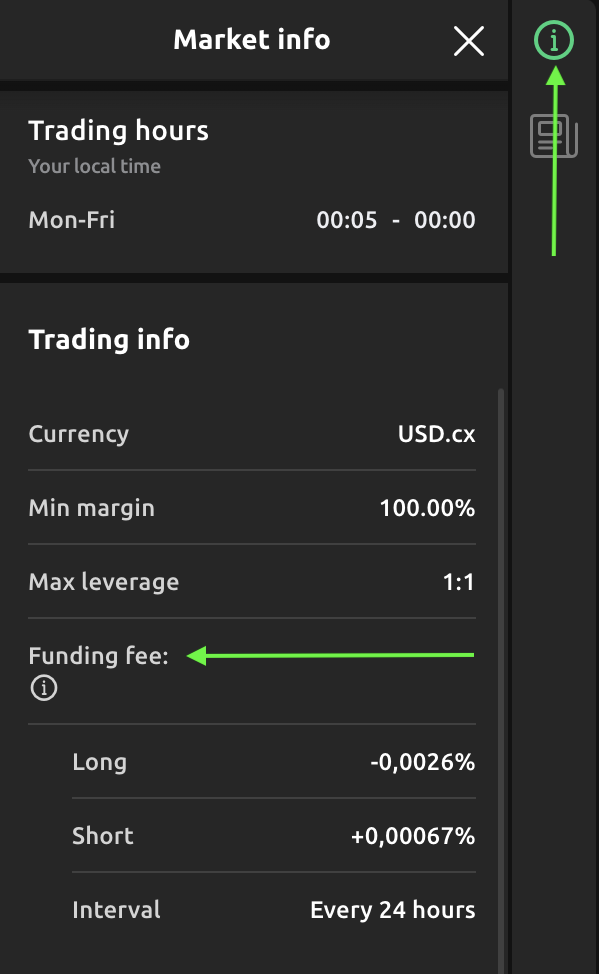Select the Max leverage 1:1 value
Image resolution: width=599 pixels, height=974 pixels.
(x=459, y=582)
